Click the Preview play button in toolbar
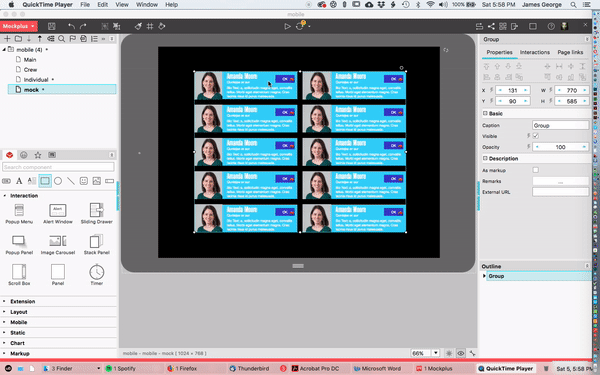Viewport: 600px width, 375px height. [x=287, y=26]
